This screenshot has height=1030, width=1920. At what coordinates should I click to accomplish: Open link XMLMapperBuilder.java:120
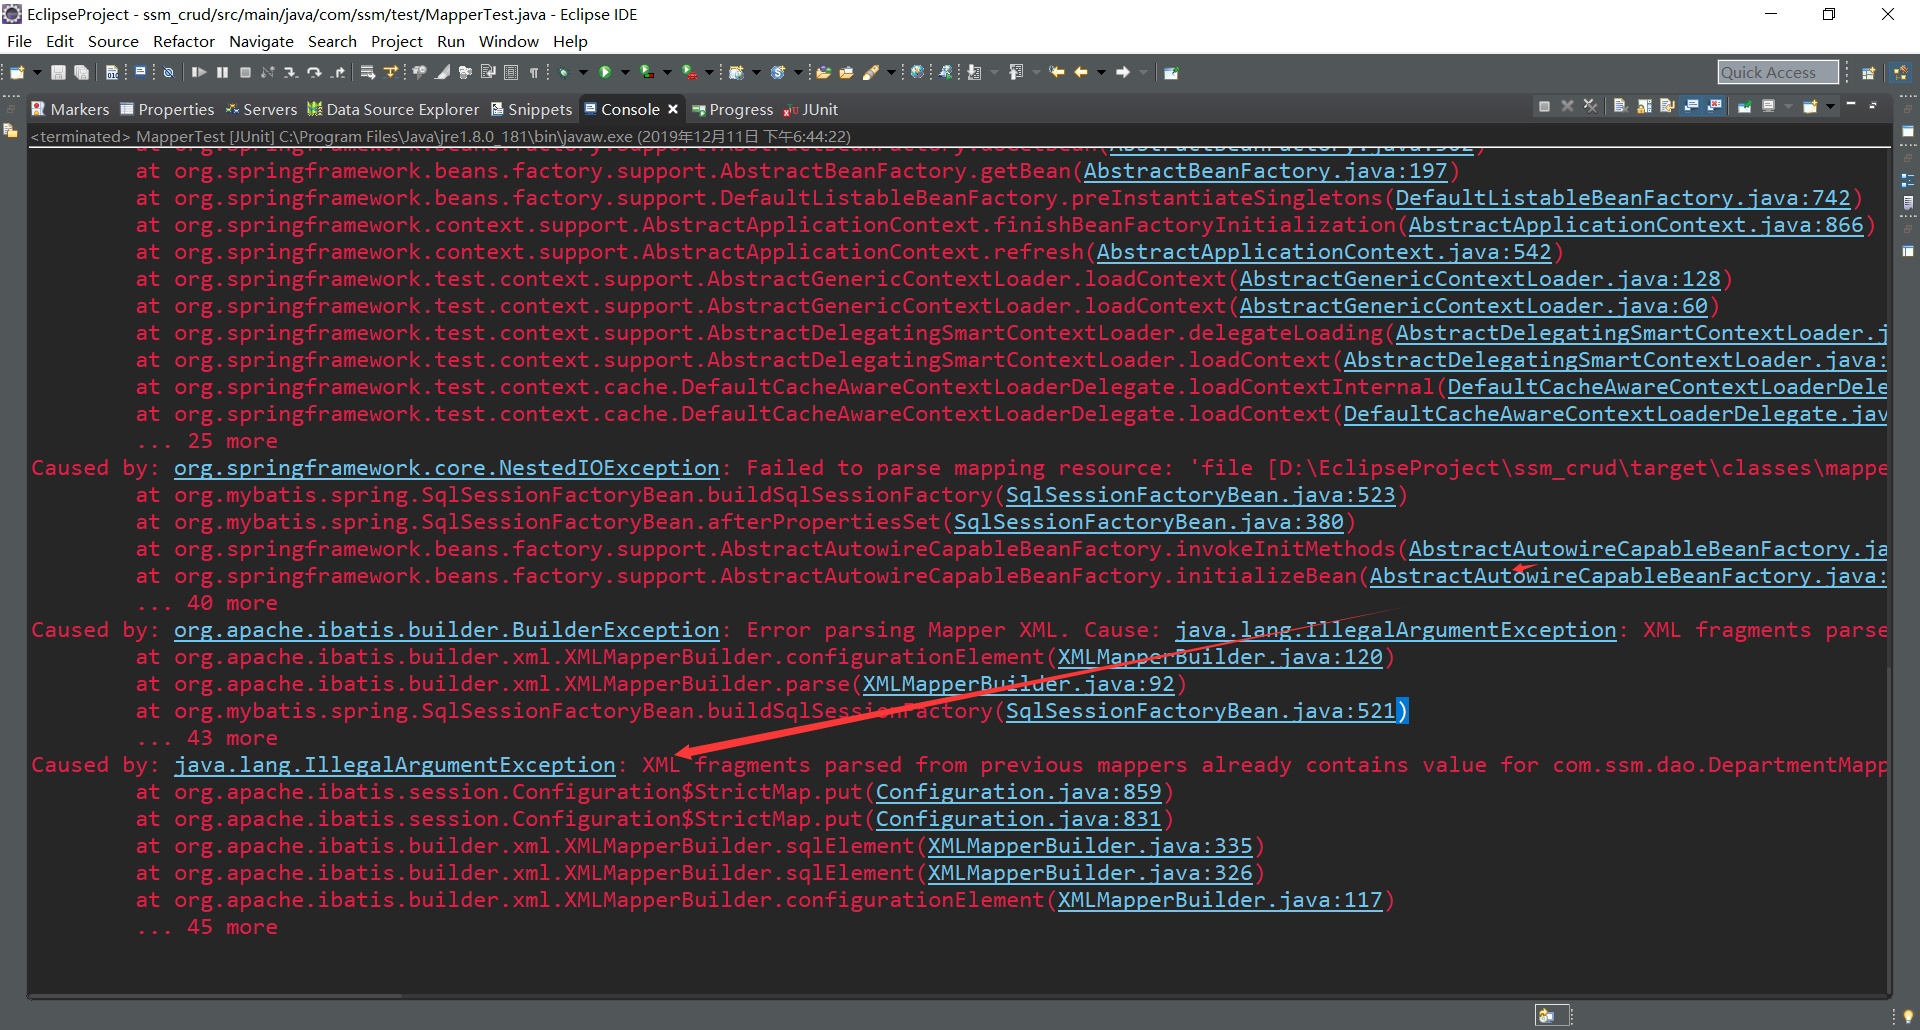point(1220,657)
